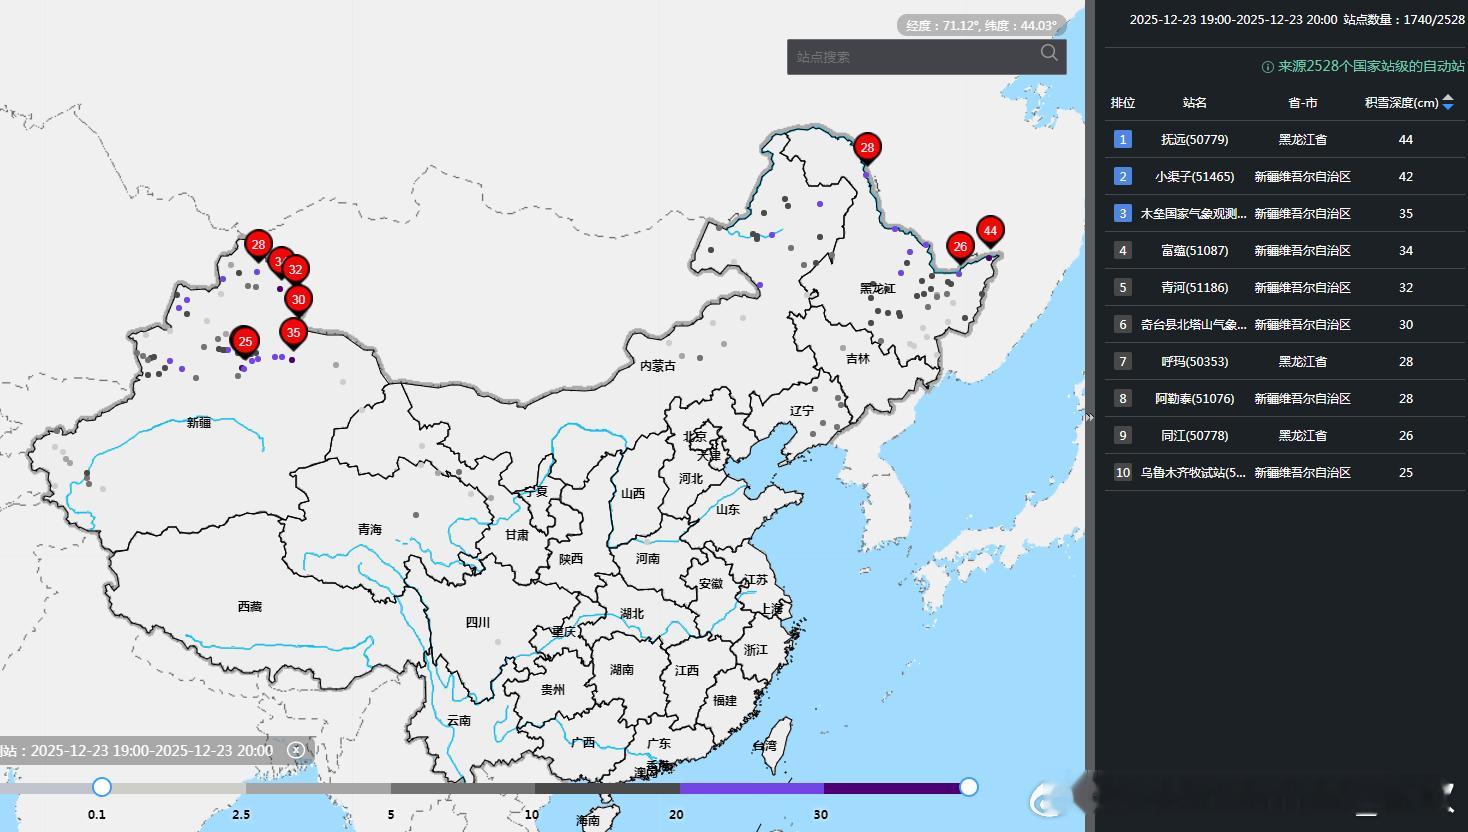The width and height of the screenshot is (1468, 832).
Task: Select station 呼玛(50353) in the ranking
Action: [1195, 362]
